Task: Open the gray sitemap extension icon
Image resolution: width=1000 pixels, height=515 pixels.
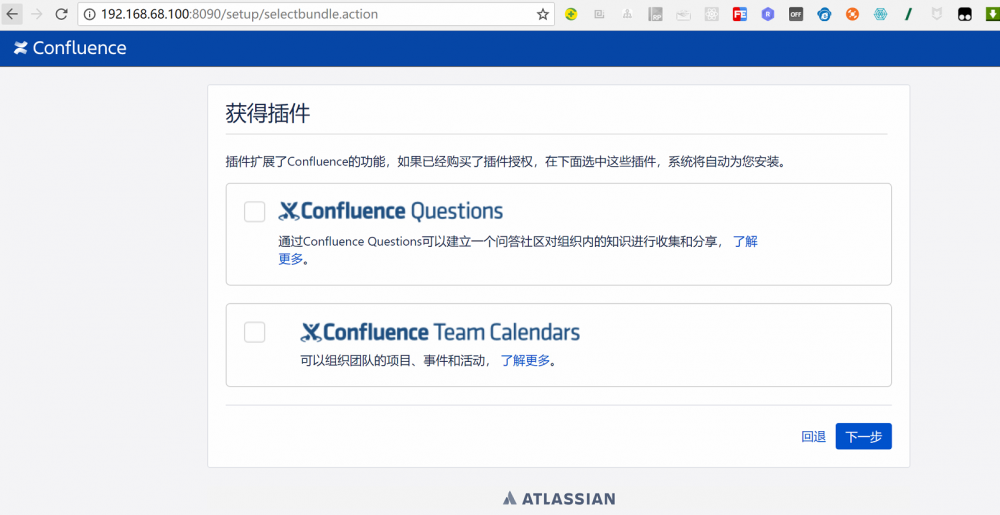Action: pyautogui.click(x=627, y=14)
